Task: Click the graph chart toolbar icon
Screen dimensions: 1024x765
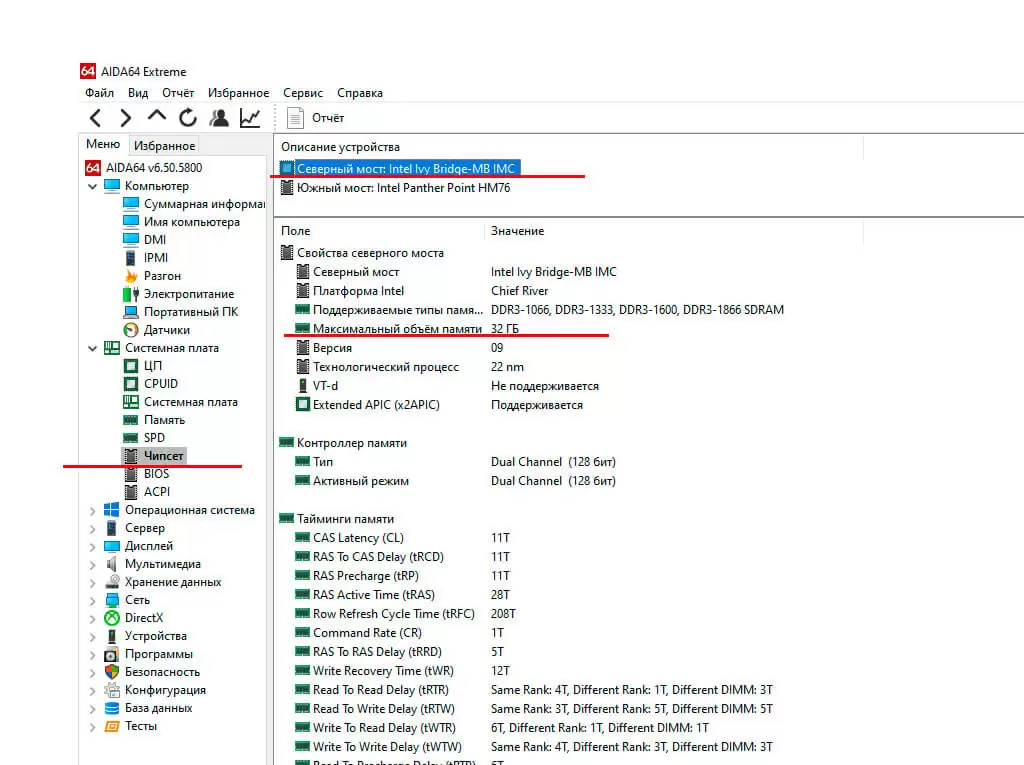Action: point(250,118)
